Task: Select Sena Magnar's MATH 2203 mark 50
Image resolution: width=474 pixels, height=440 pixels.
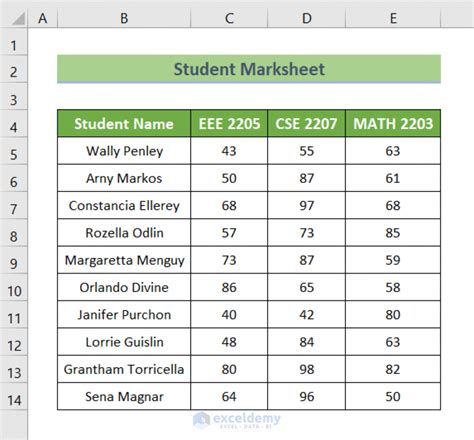Action: click(x=393, y=397)
